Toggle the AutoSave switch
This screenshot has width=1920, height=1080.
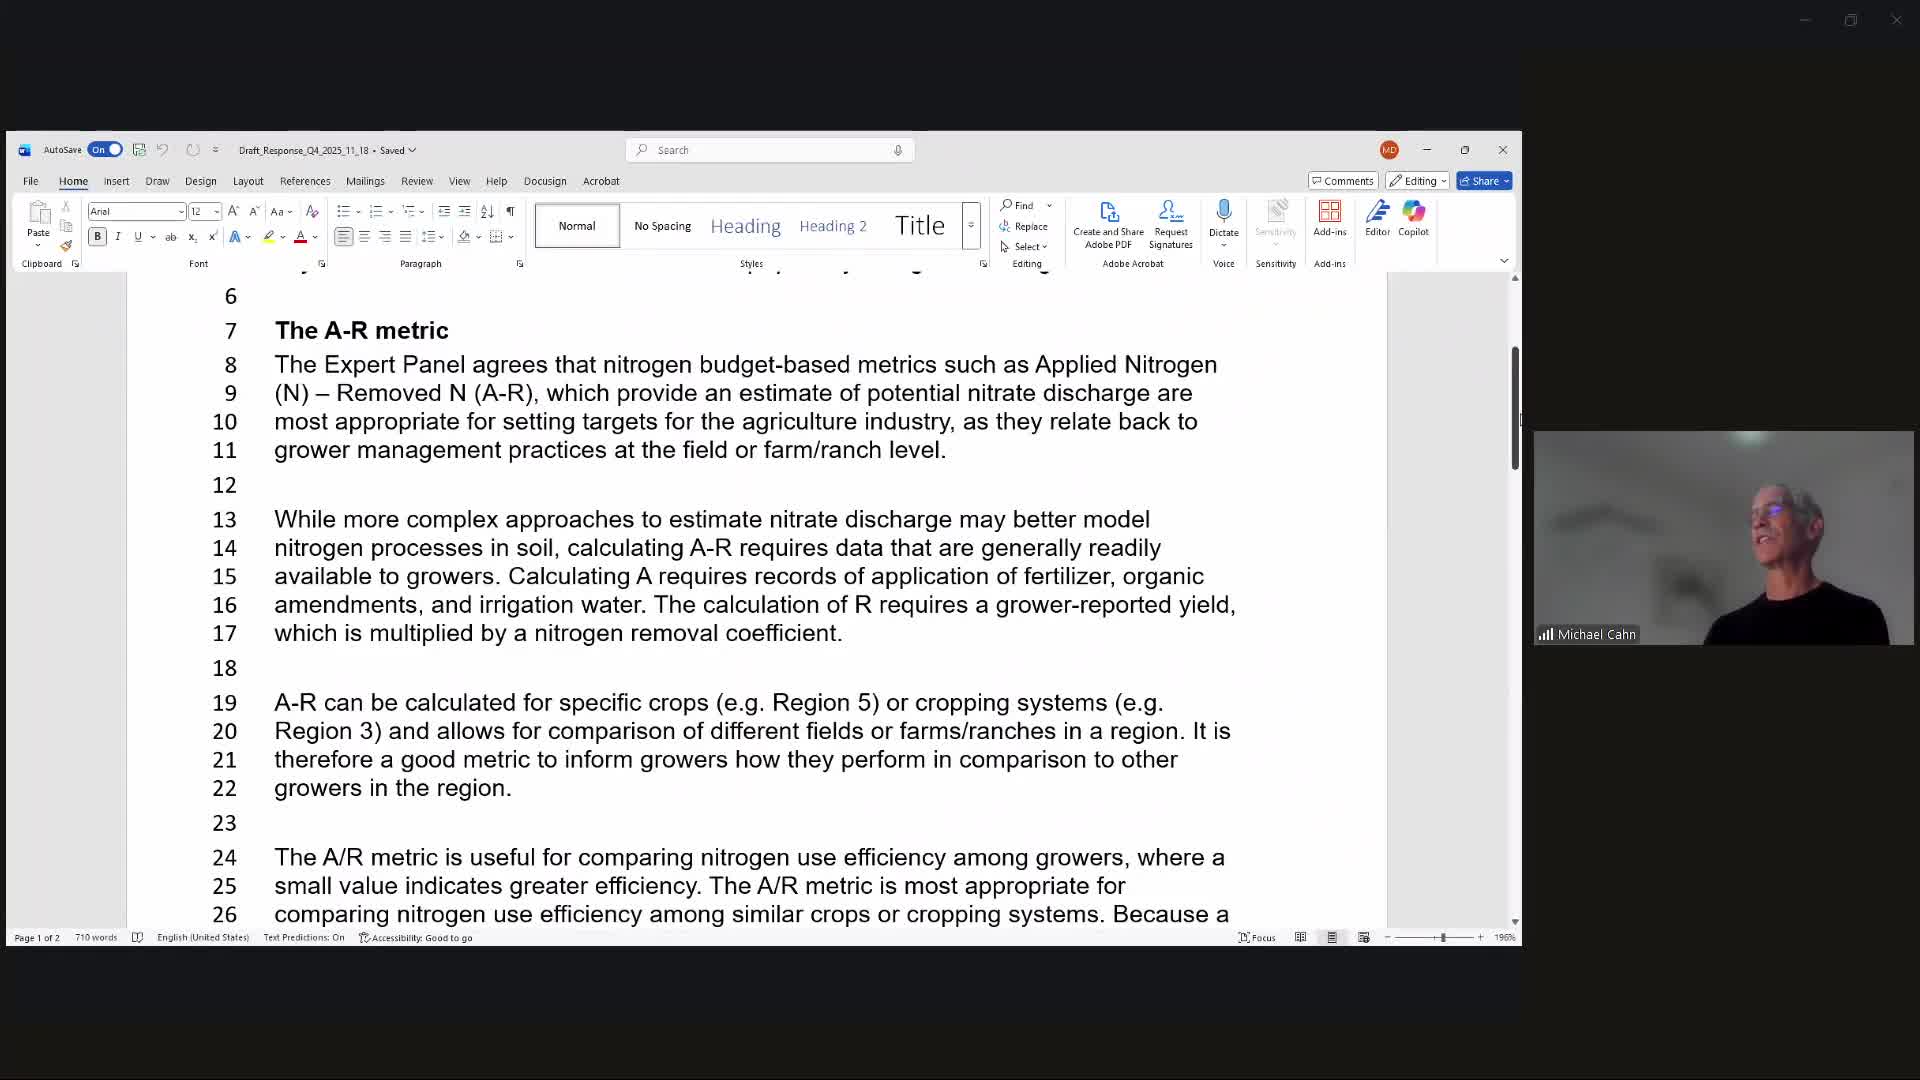point(105,150)
